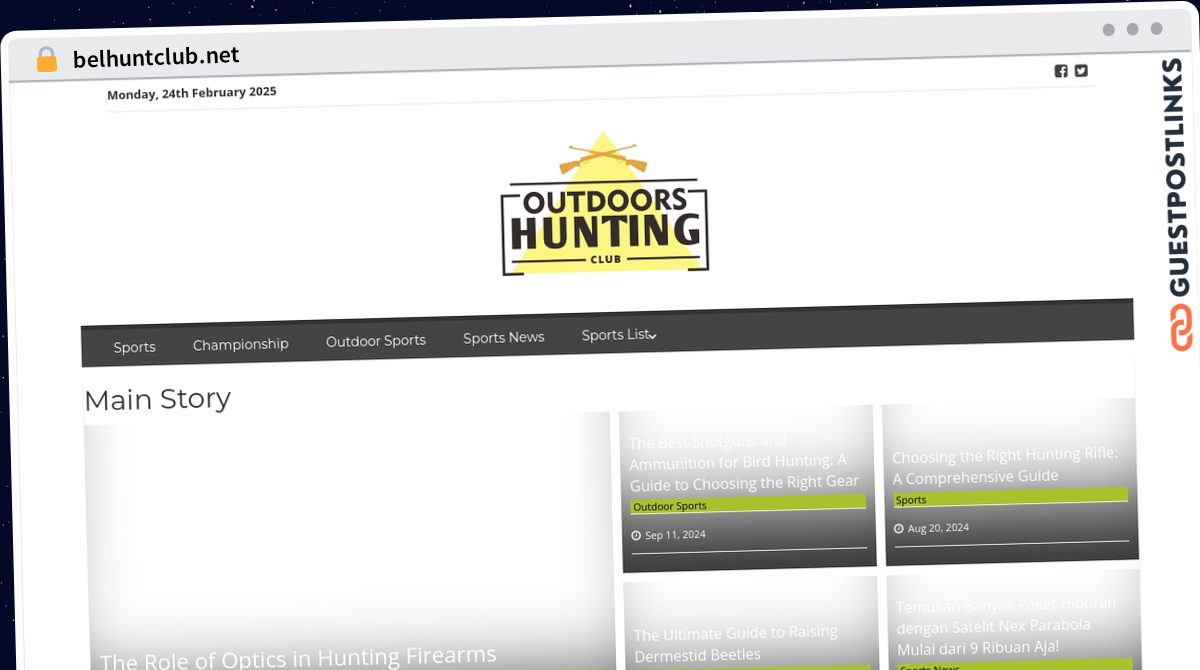Click the Monday, 24th February 2025 date
This screenshot has height=670, width=1200.
(x=192, y=93)
